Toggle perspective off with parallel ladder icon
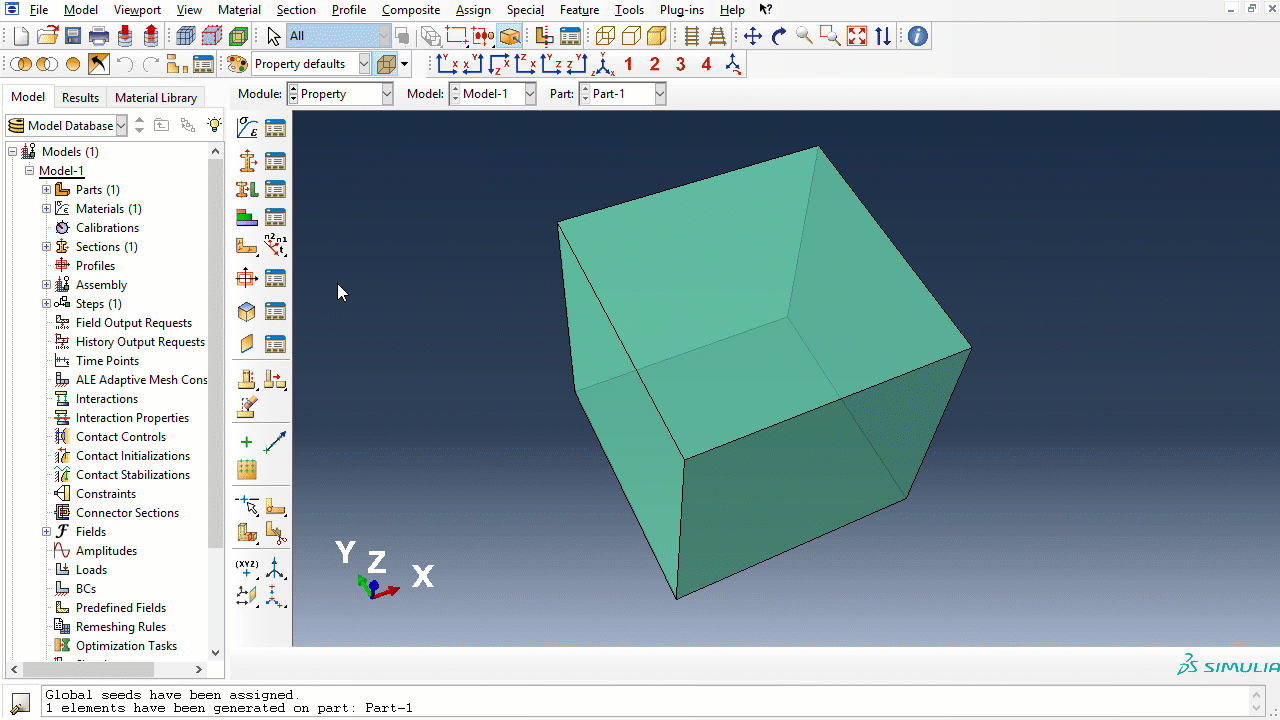Viewport: 1280px width, 720px height. point(692,36)
